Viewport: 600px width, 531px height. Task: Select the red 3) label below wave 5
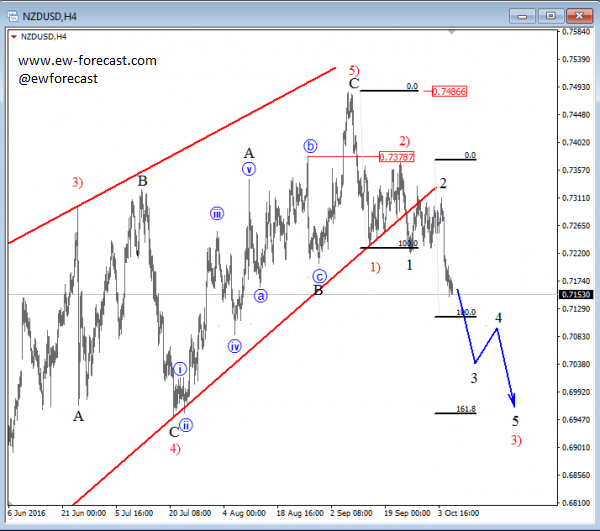(516, 440)
